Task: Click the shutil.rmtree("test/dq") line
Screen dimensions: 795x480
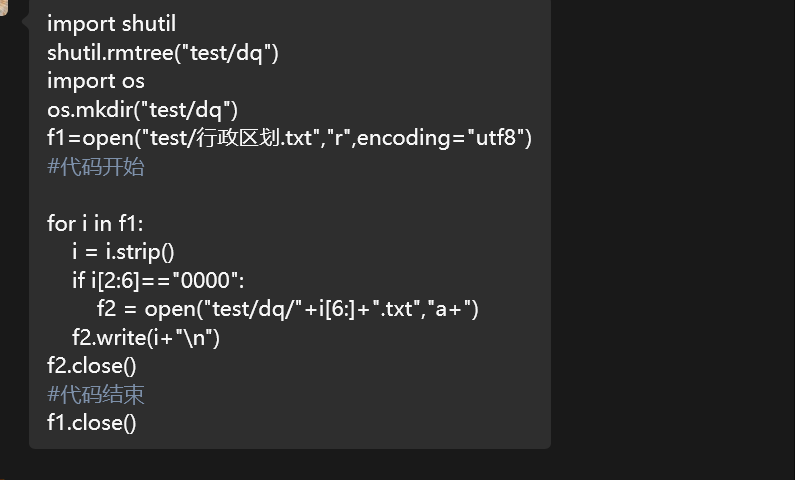Action: point(162,52)
